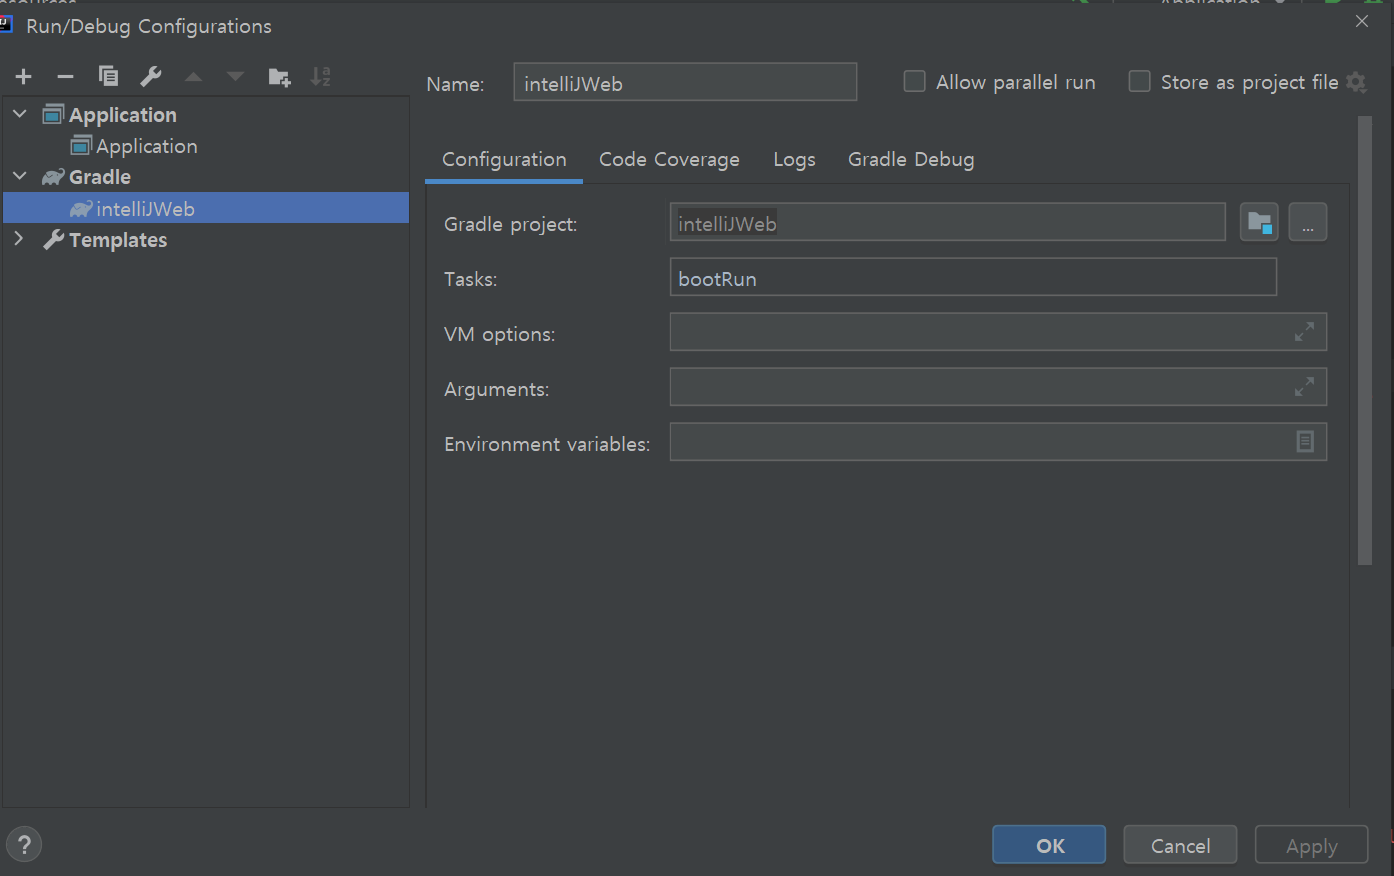Click the configuration panel vertical scrollbar
Screen dimensions: 1394x876
[x=1365, y=340]
